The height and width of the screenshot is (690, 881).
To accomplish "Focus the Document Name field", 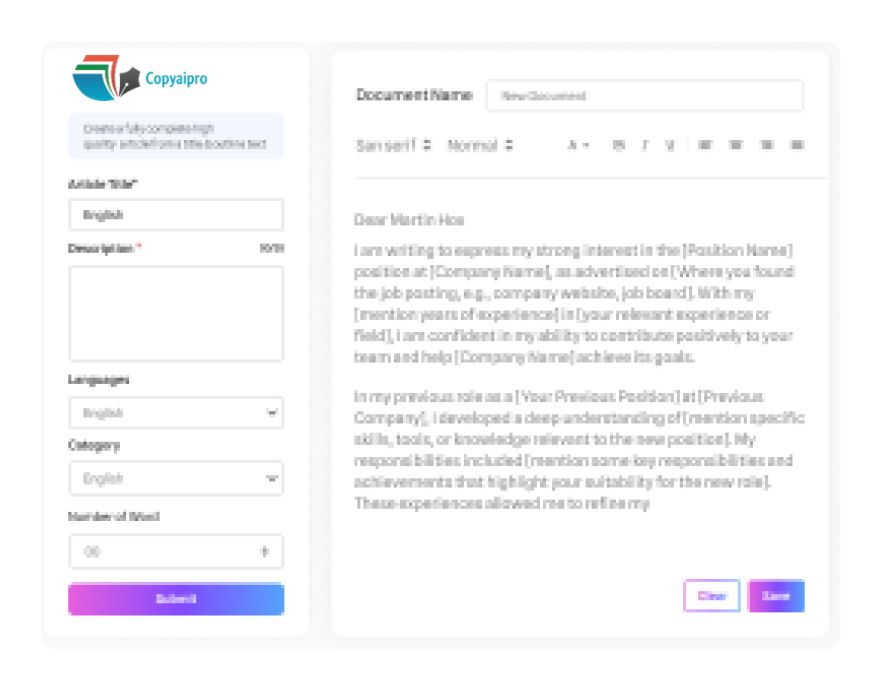I will point(644,96).
